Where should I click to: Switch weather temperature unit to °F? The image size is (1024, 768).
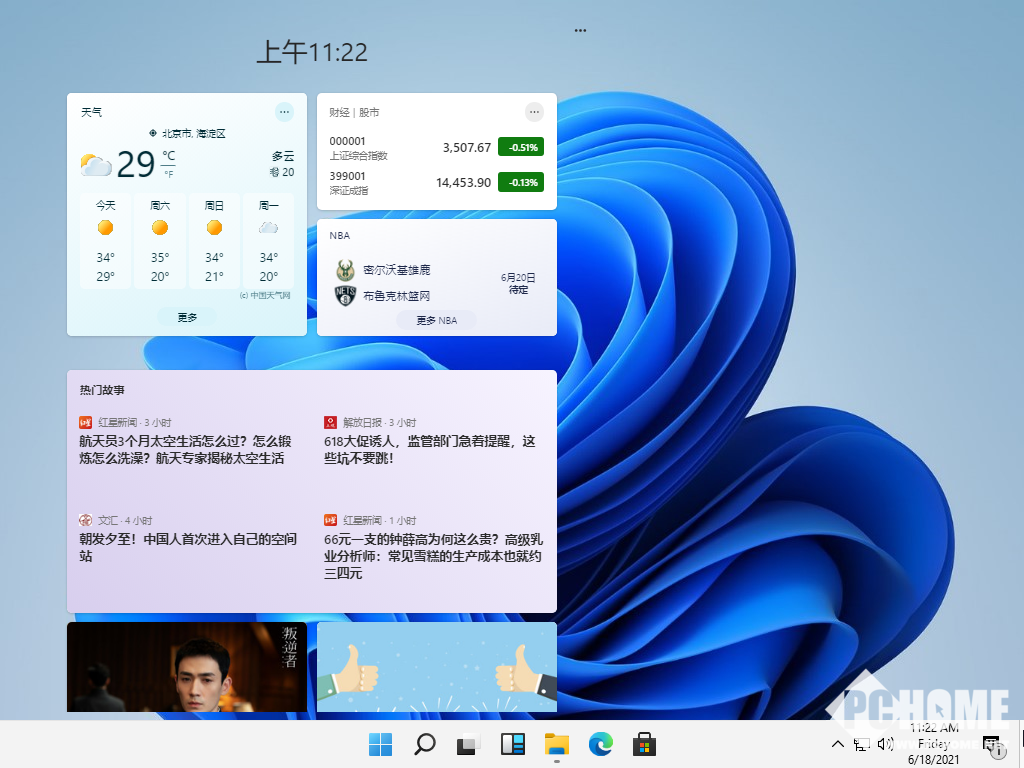[x=168, y=174]
